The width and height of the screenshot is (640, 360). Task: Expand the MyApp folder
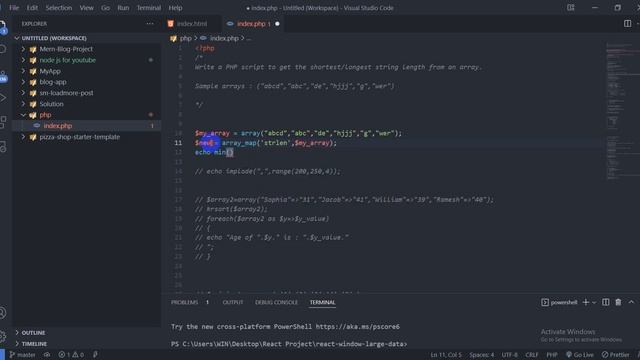[50, 71]
